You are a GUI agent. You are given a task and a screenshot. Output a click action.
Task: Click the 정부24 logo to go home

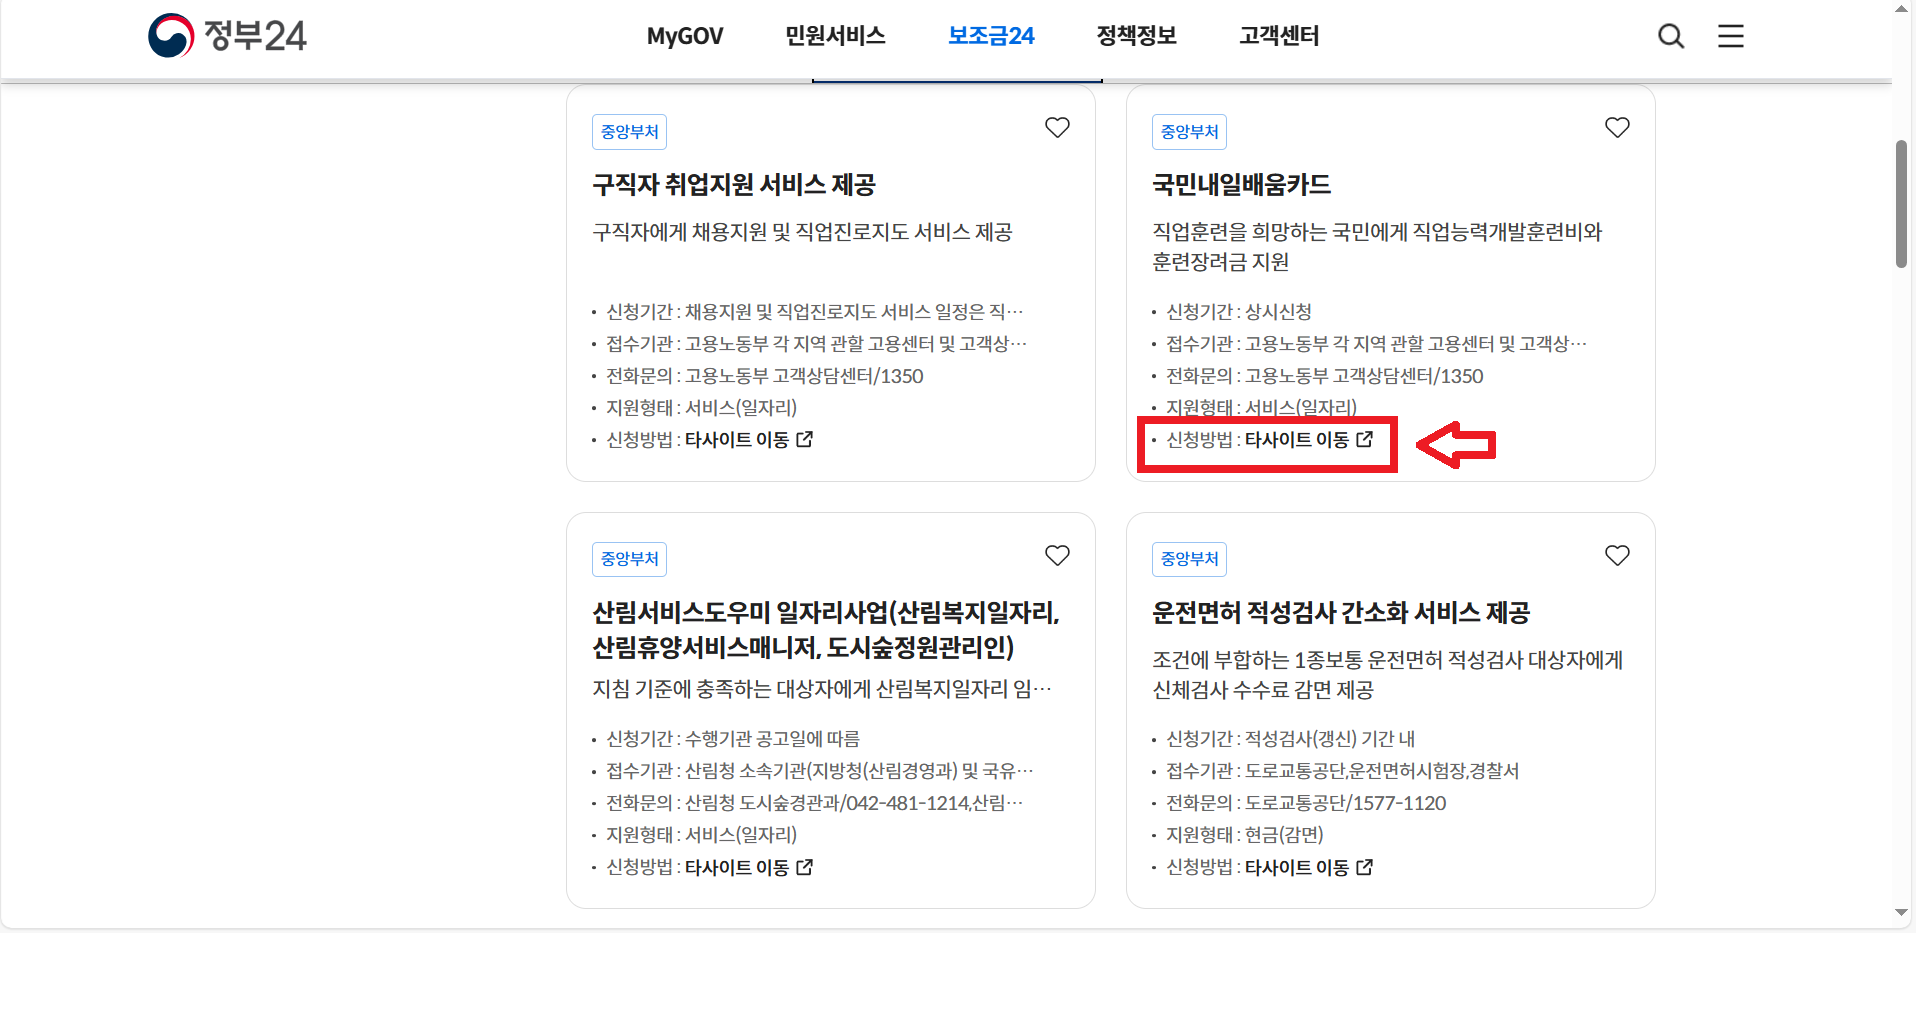click(x=227, y=35)
